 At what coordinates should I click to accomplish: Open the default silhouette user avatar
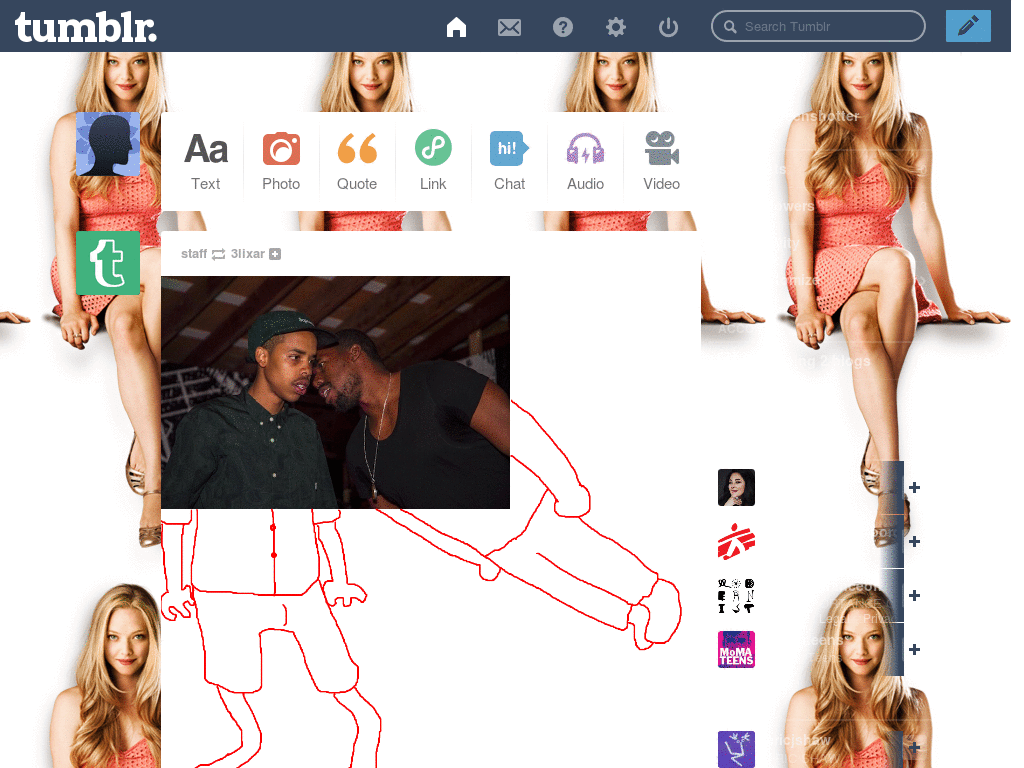(108, 144)
